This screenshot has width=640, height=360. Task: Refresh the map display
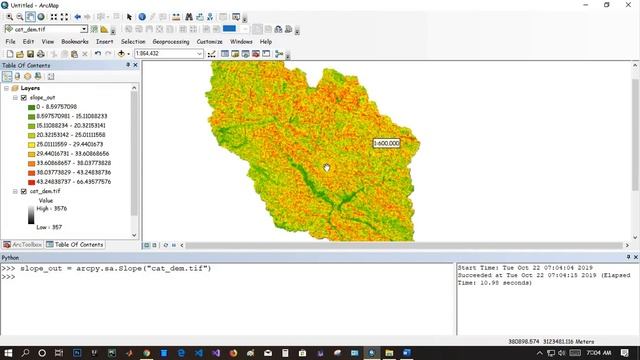[166, 245]
